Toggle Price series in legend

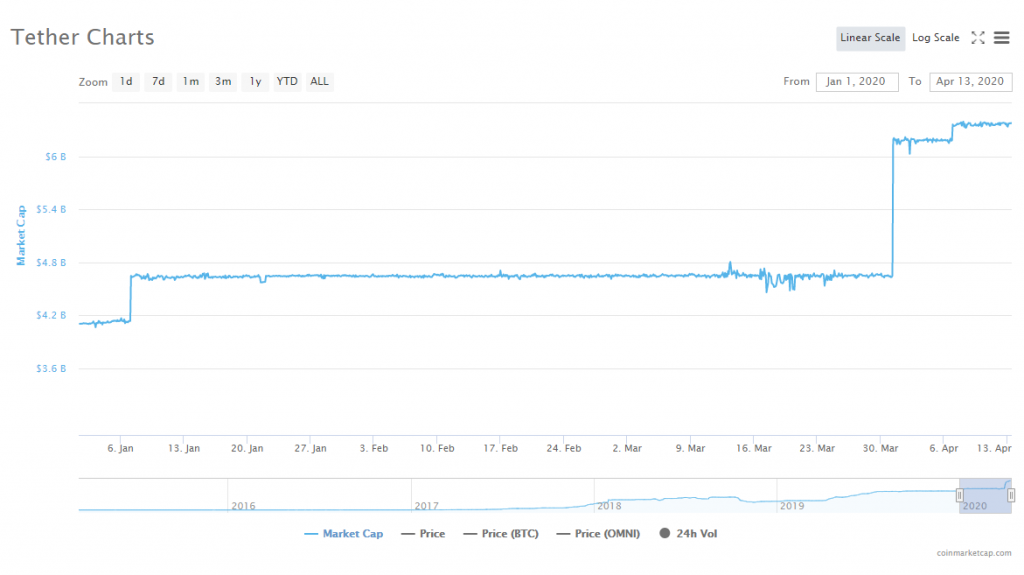click(424, 534)
